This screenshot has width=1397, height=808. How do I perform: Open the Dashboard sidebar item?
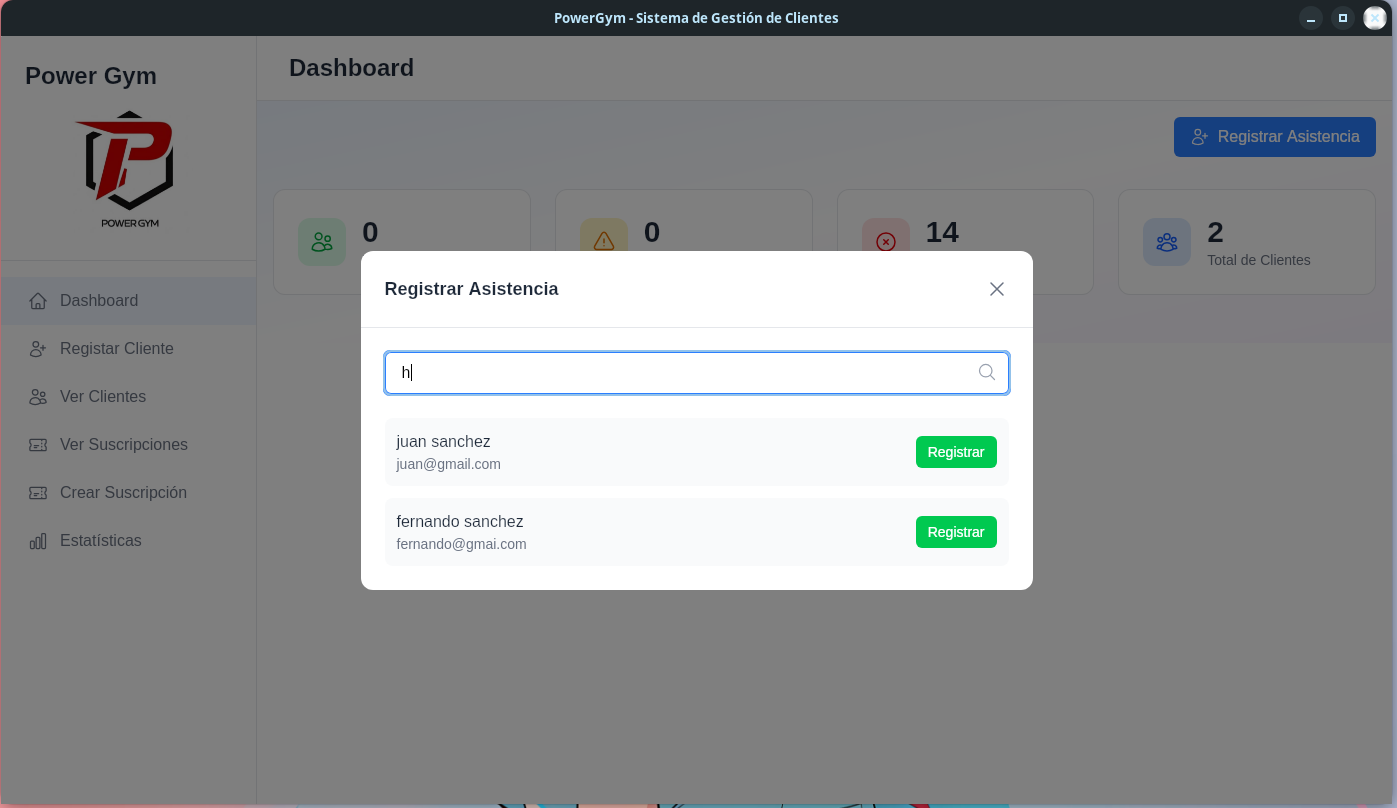tap(129, 301)
